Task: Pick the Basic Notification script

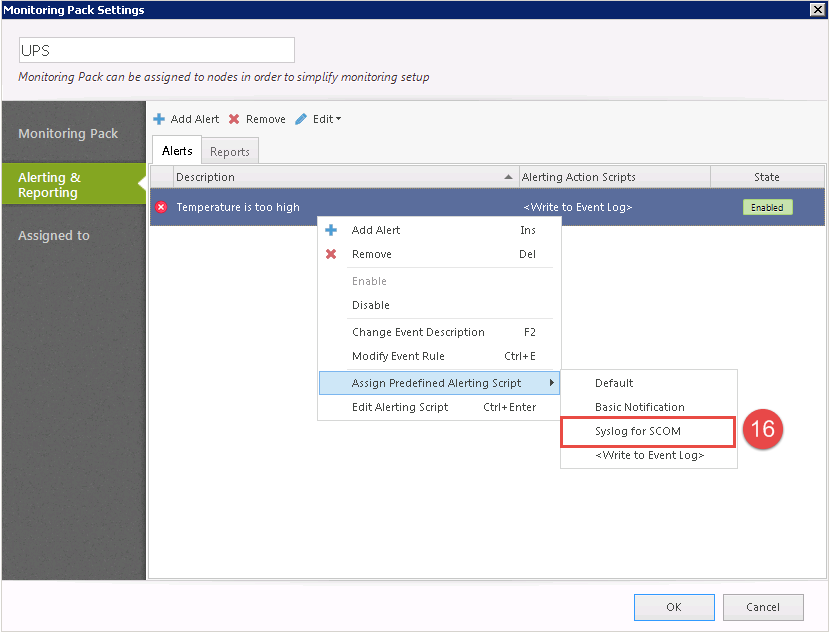Action: click(648, 407)
